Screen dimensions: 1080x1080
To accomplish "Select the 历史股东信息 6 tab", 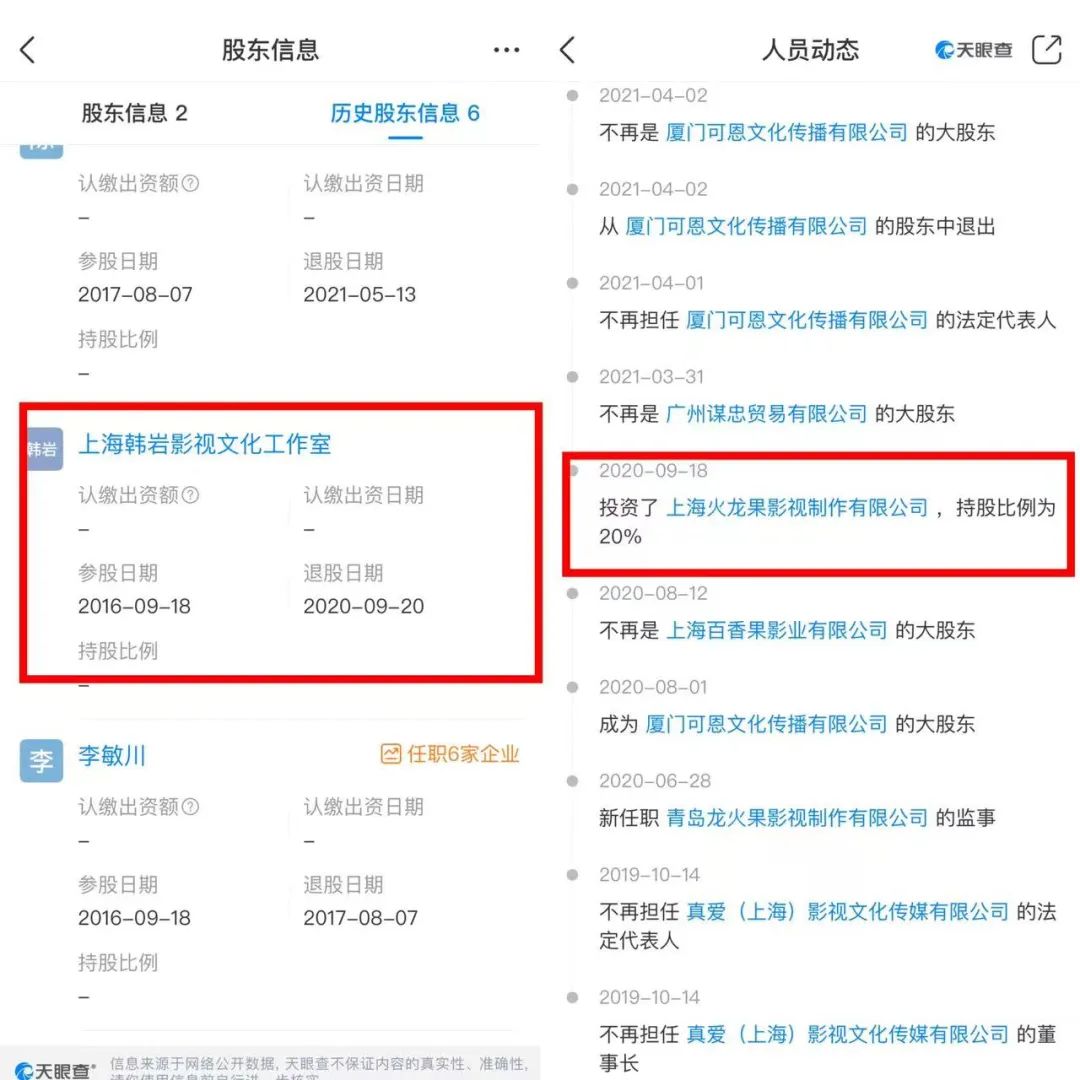I will pos(405,113).
